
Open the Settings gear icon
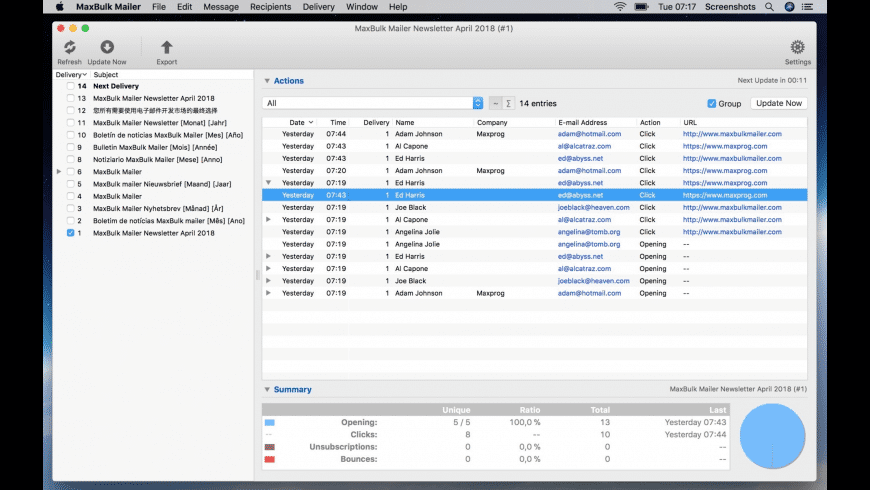pos(797,47)
